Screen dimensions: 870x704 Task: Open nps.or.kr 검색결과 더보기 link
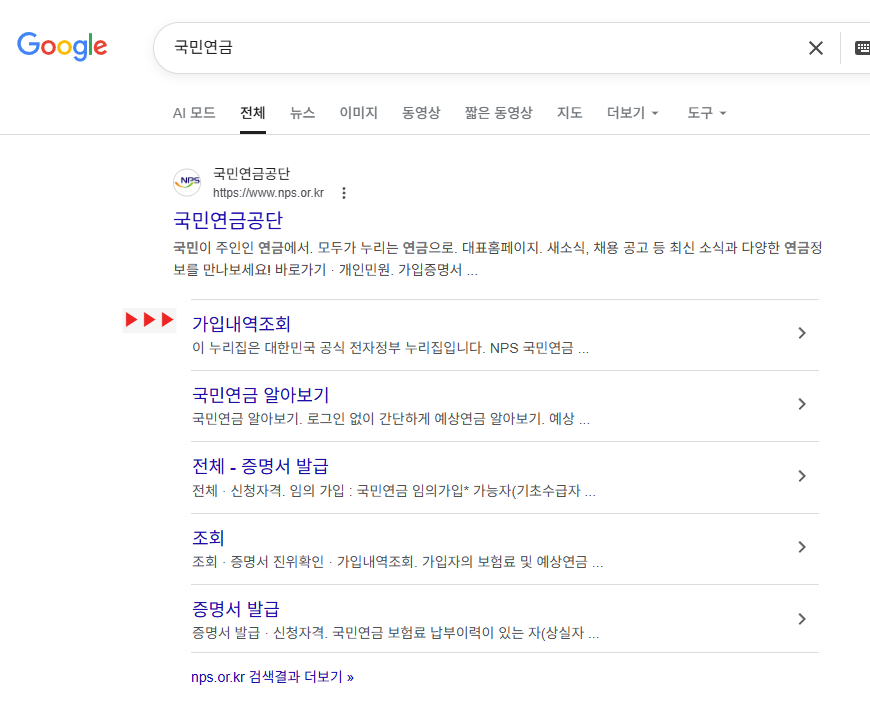[x=272, y=677]
